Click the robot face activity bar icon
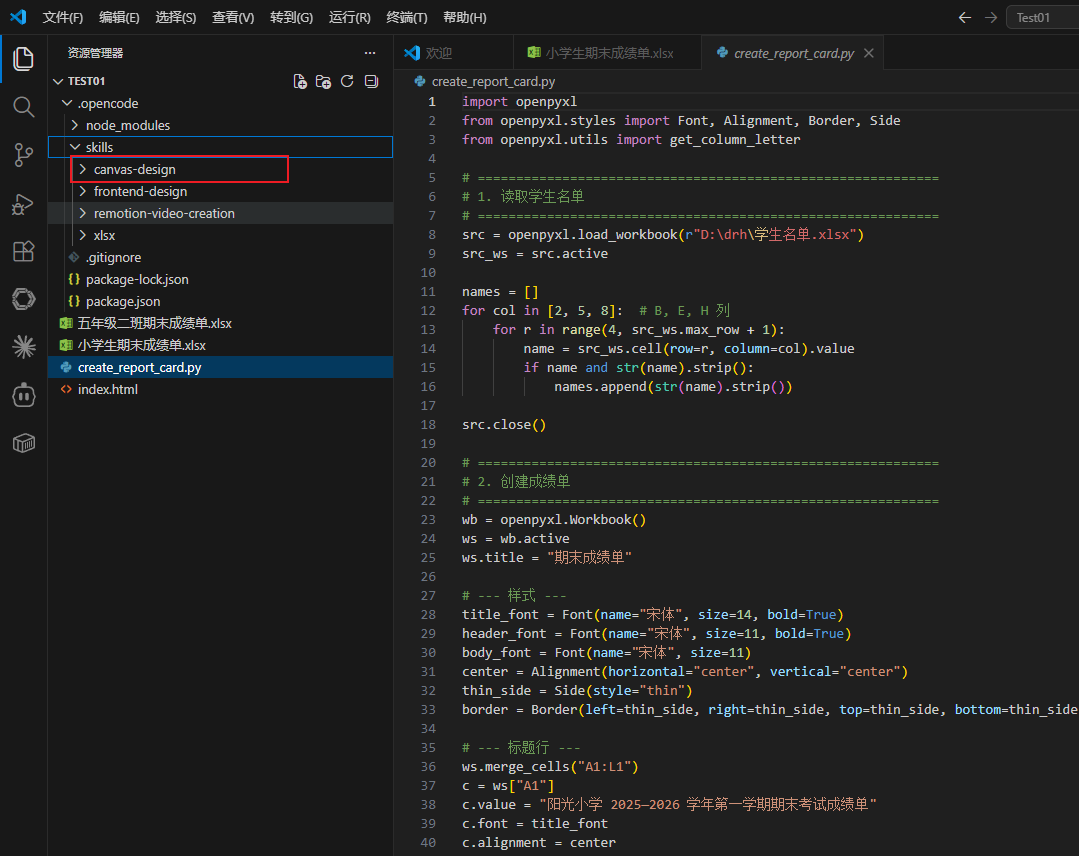Image resolution: width=1079 pixels, height=856 pixels. pyautogui.click(x=23, y=395)
